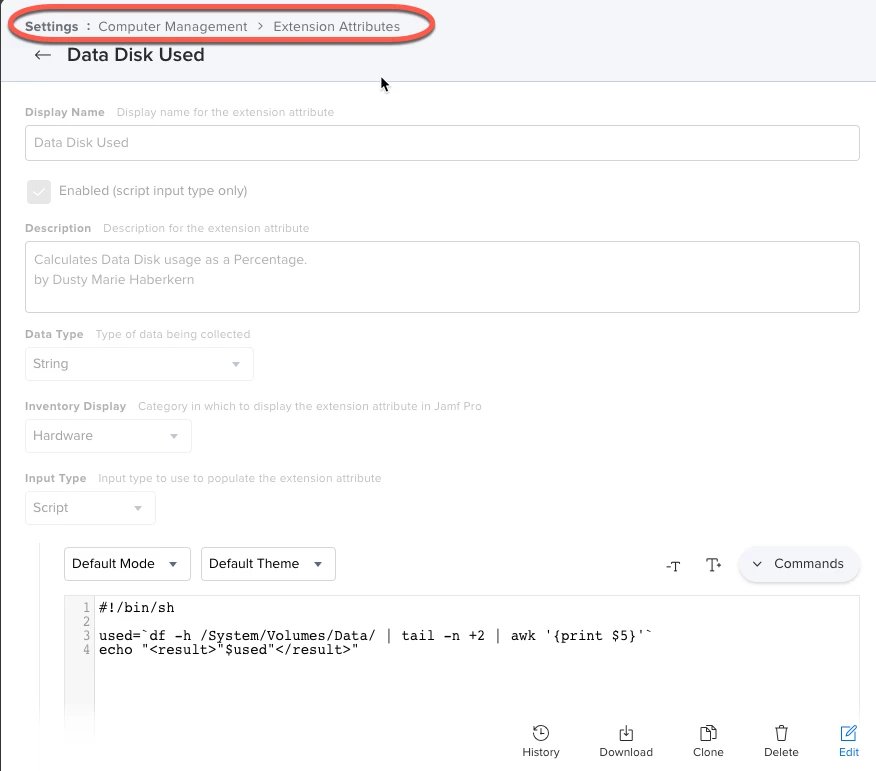The width and height of the screenshot is (876, 771).
Task: Expand the Default Theme dropdown
Action: tap(268, 564)
